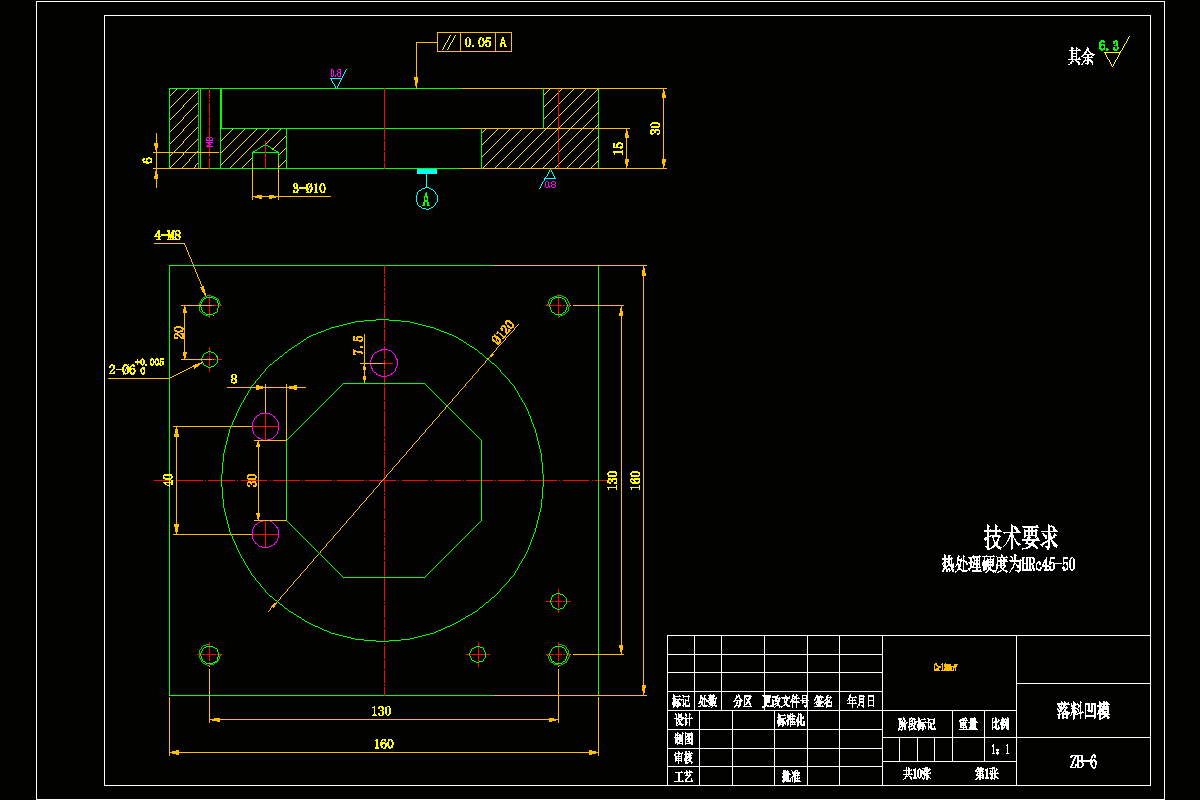Viewport: 1200px width, 800px height.
Task: Click the magenta M8 label in section view
Action: [210, 143]
